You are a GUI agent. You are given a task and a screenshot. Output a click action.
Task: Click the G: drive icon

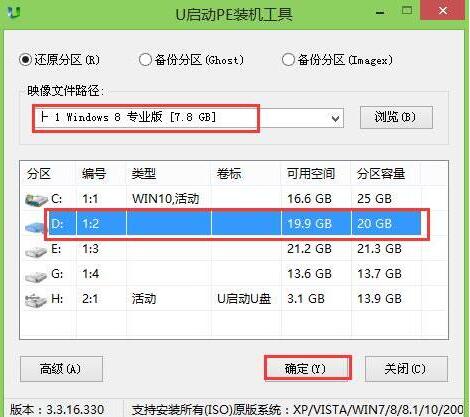click(36, 276)
